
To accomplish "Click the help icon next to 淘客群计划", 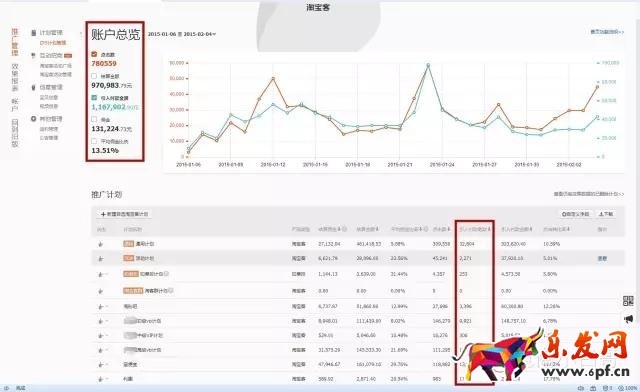I will tap(171, 291).
